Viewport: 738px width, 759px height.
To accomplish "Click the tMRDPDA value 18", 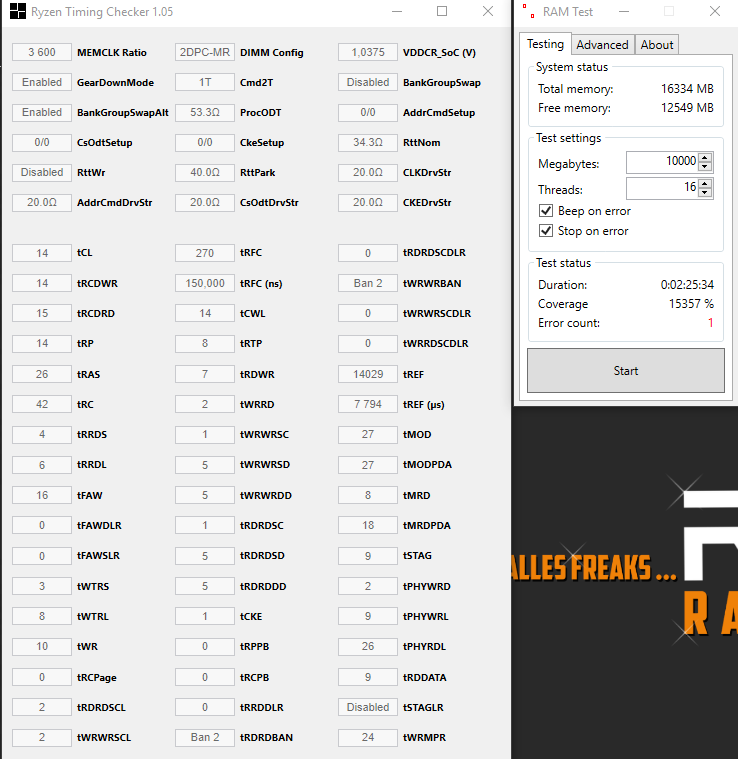I will [368, 525].
